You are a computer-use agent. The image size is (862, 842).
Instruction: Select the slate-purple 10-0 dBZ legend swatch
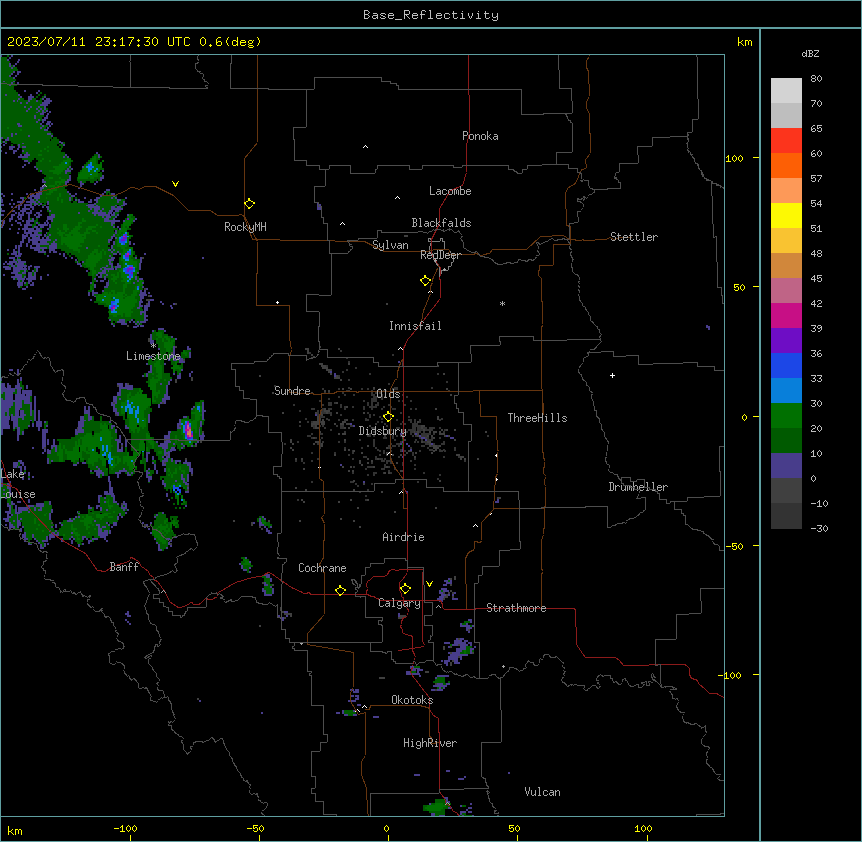coord(786,466)
